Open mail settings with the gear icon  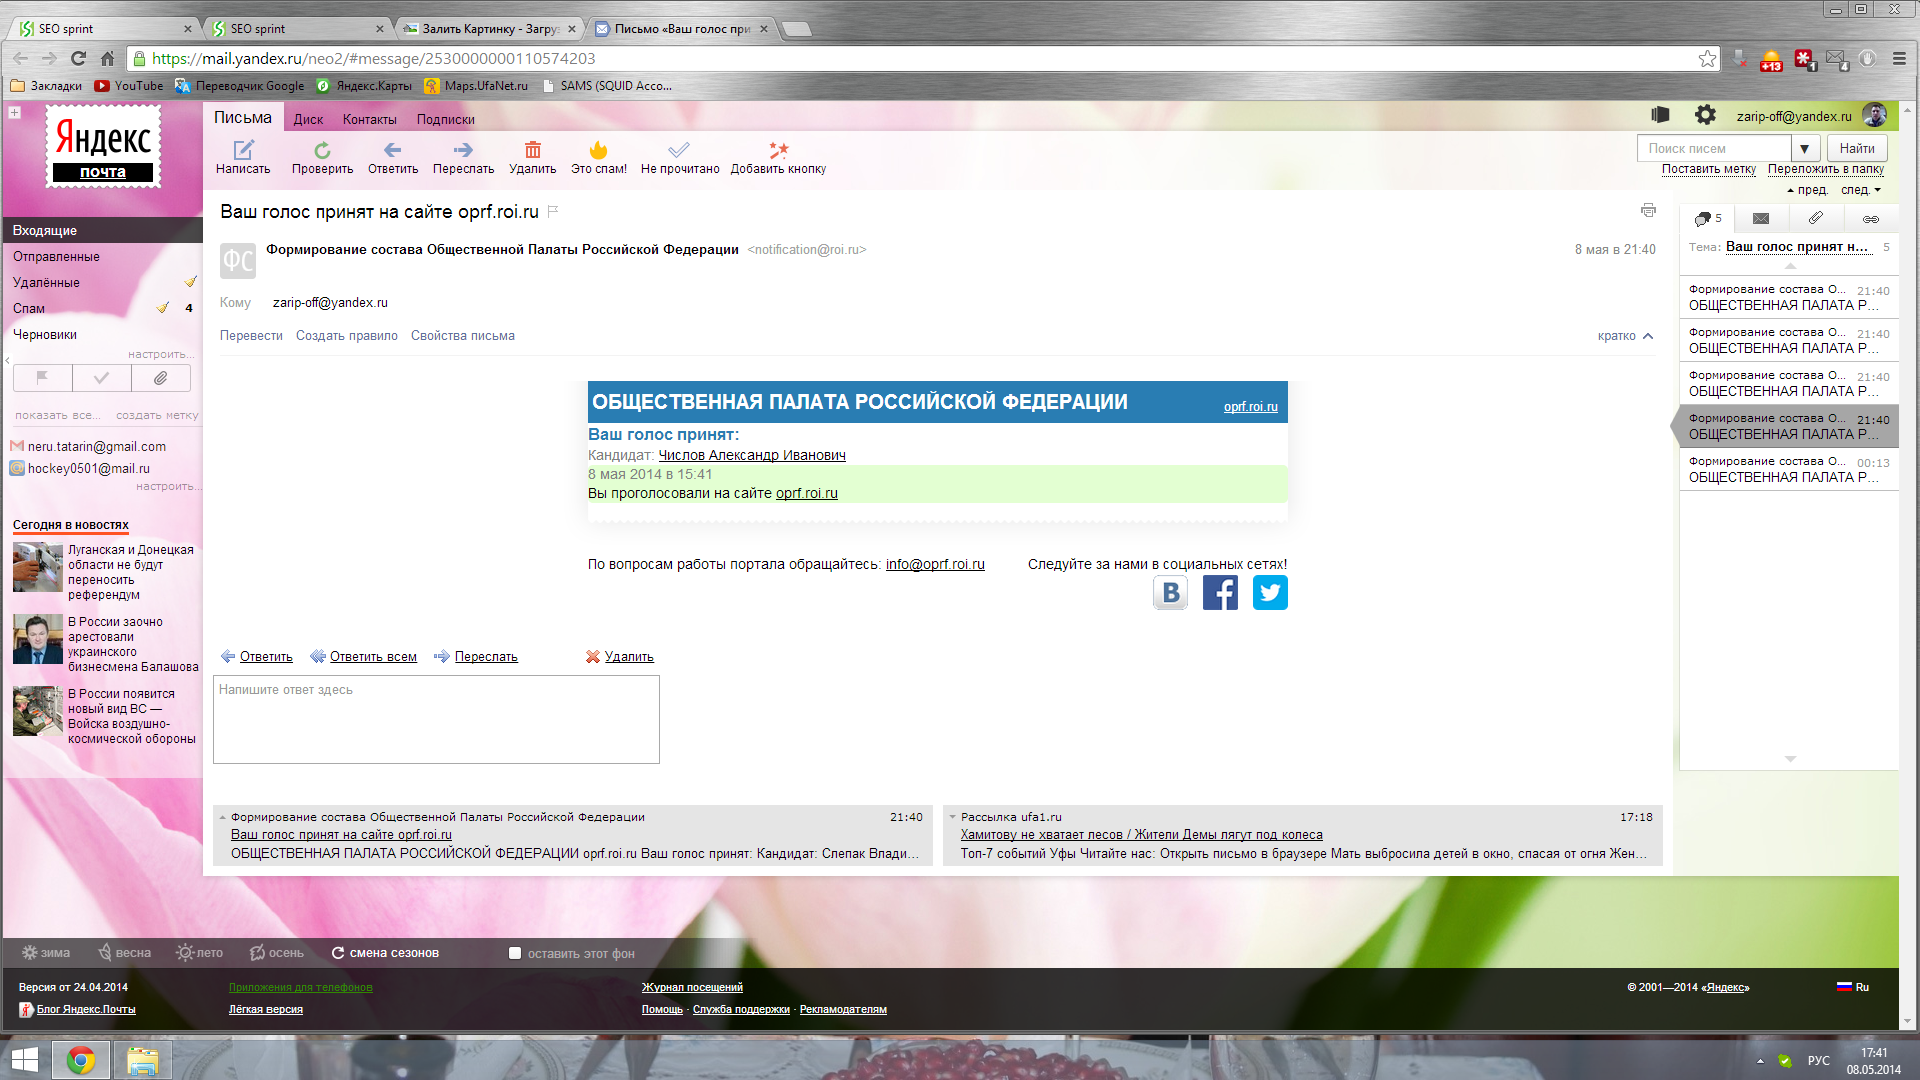click(x=1705, y=115)
